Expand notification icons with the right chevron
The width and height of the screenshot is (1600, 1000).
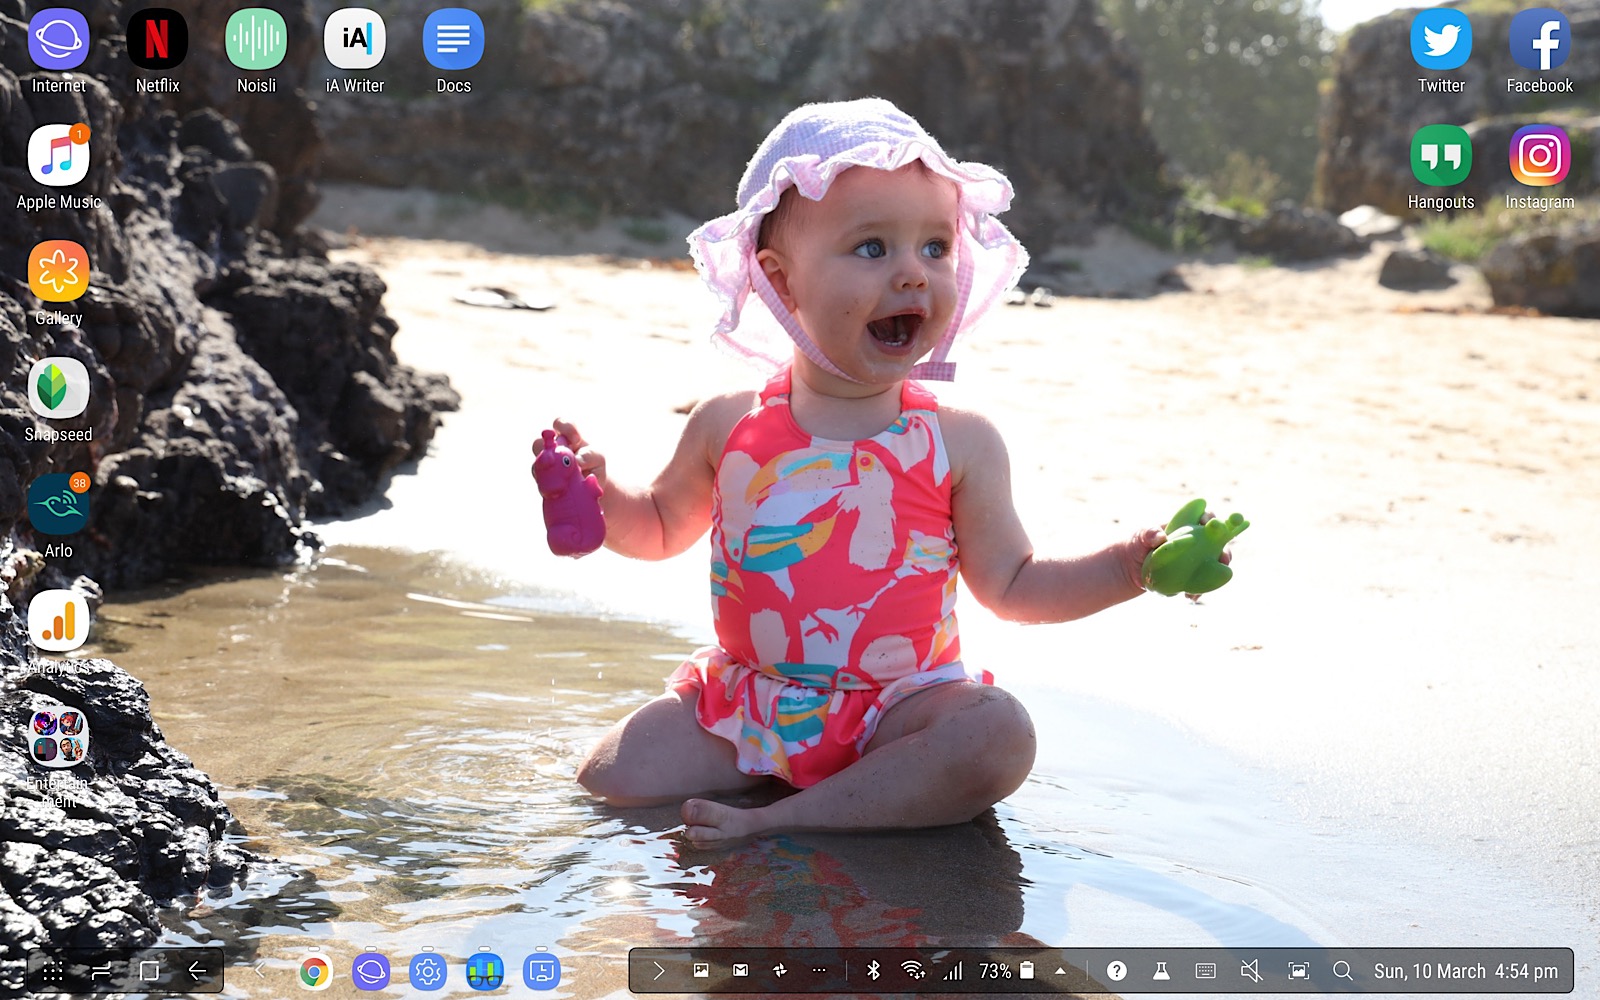(x=658, y=971)
